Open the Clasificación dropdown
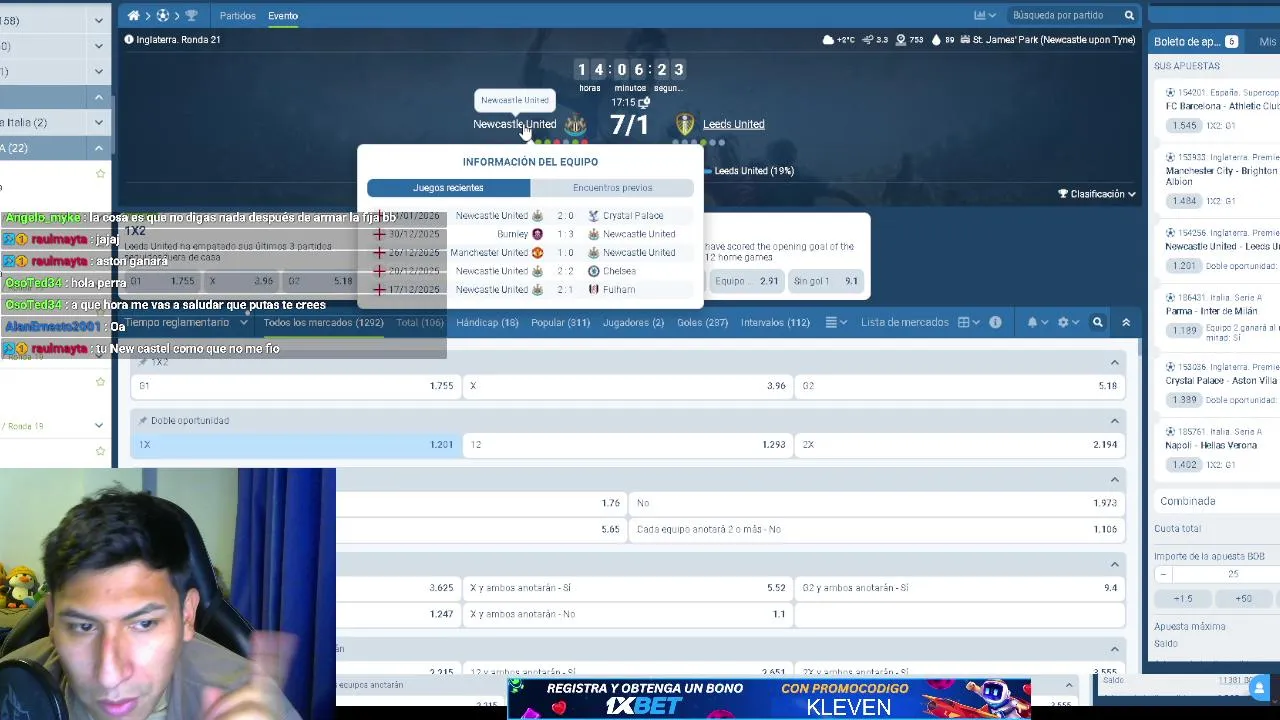This screenshot has height=720, width=1280. tap(1097, 194)
